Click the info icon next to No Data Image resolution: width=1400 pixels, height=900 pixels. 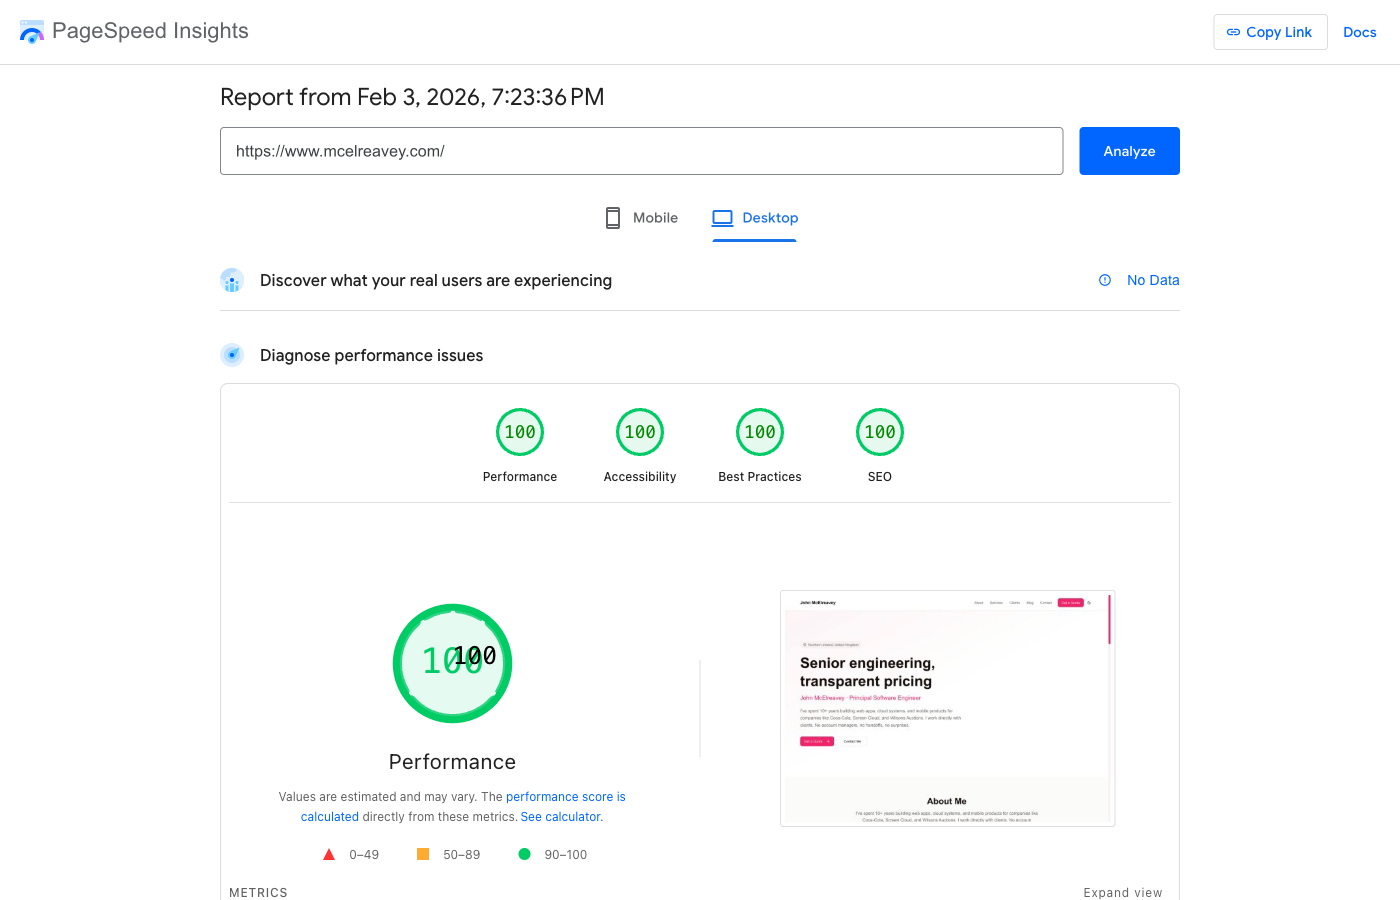(1104, 280)
